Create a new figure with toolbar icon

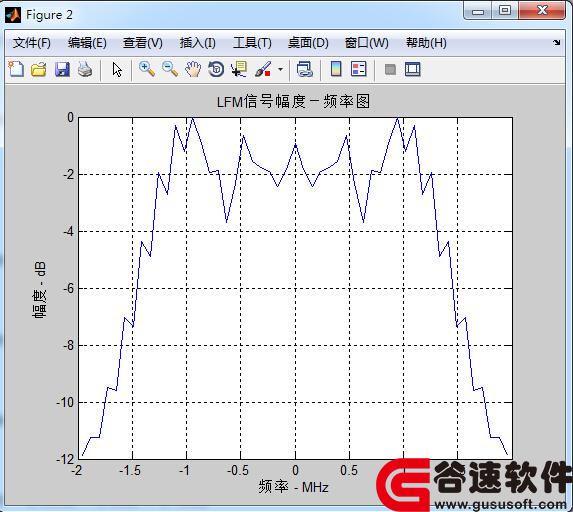pyautogui.click(x=16, y=69)
